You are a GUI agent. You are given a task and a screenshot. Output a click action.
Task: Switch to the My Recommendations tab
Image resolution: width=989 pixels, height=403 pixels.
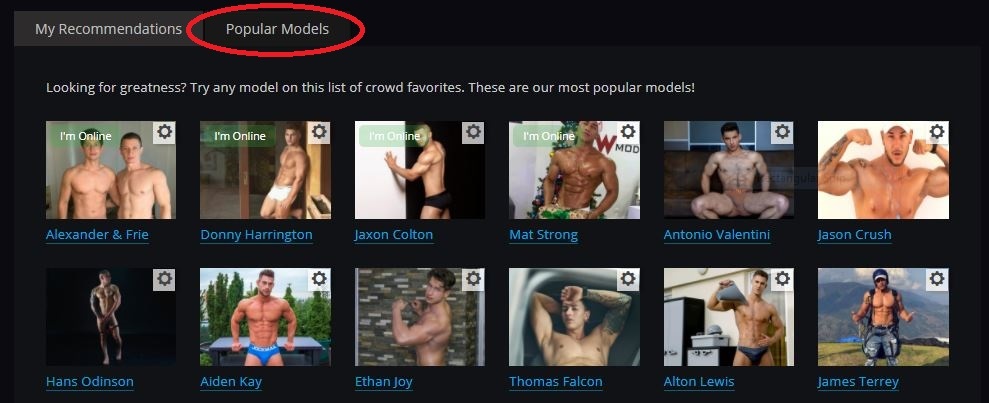(108, 29)
